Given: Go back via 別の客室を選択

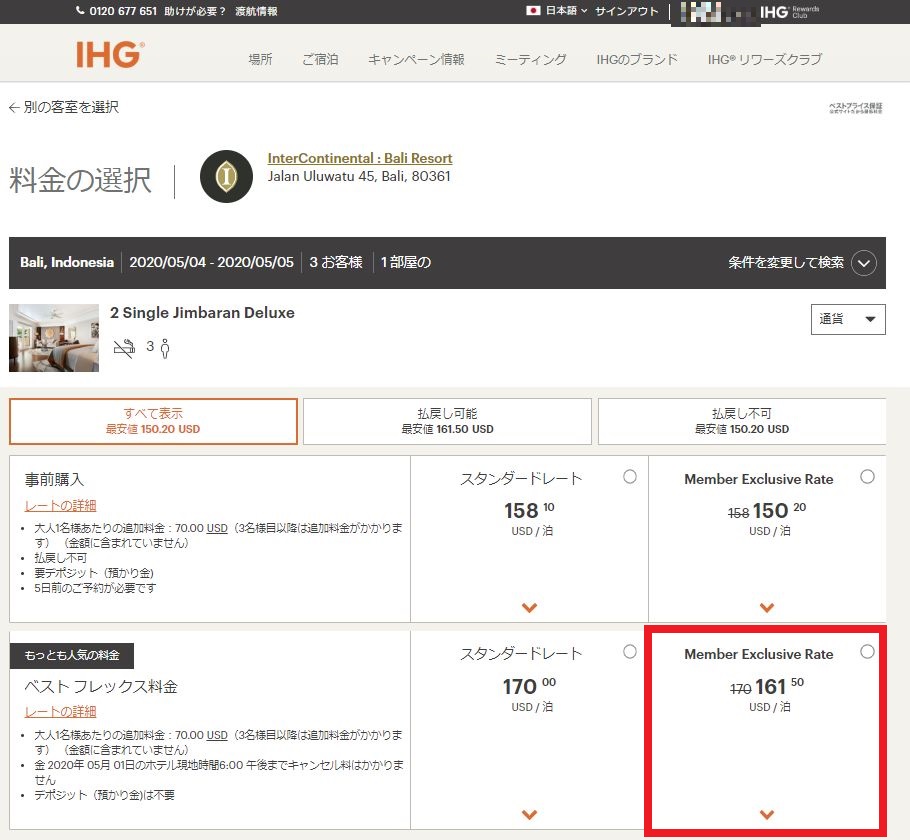Looking at the screenshot, I should click(x=71, y=107).
